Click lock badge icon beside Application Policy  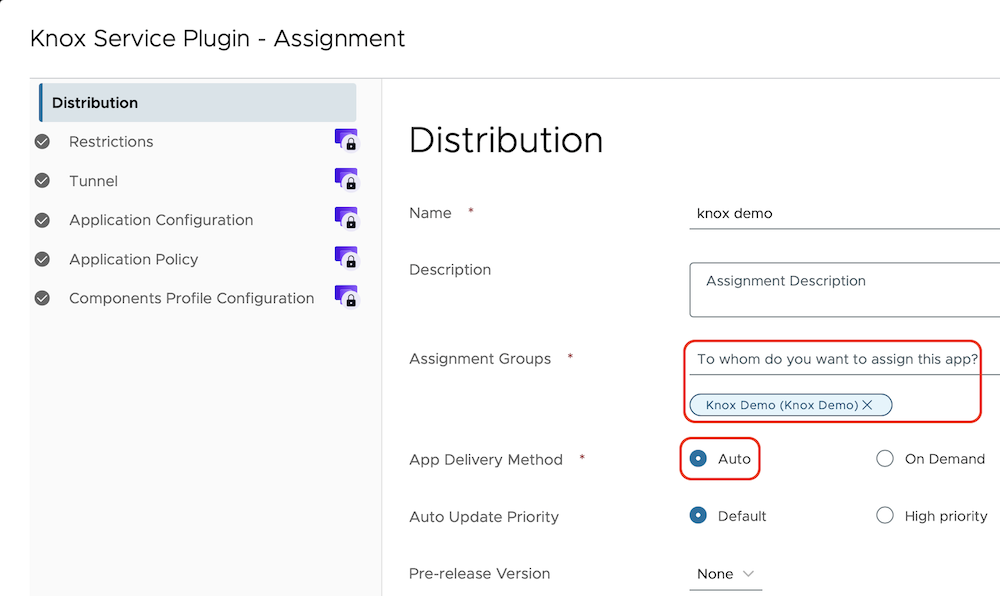coord(346,258)
